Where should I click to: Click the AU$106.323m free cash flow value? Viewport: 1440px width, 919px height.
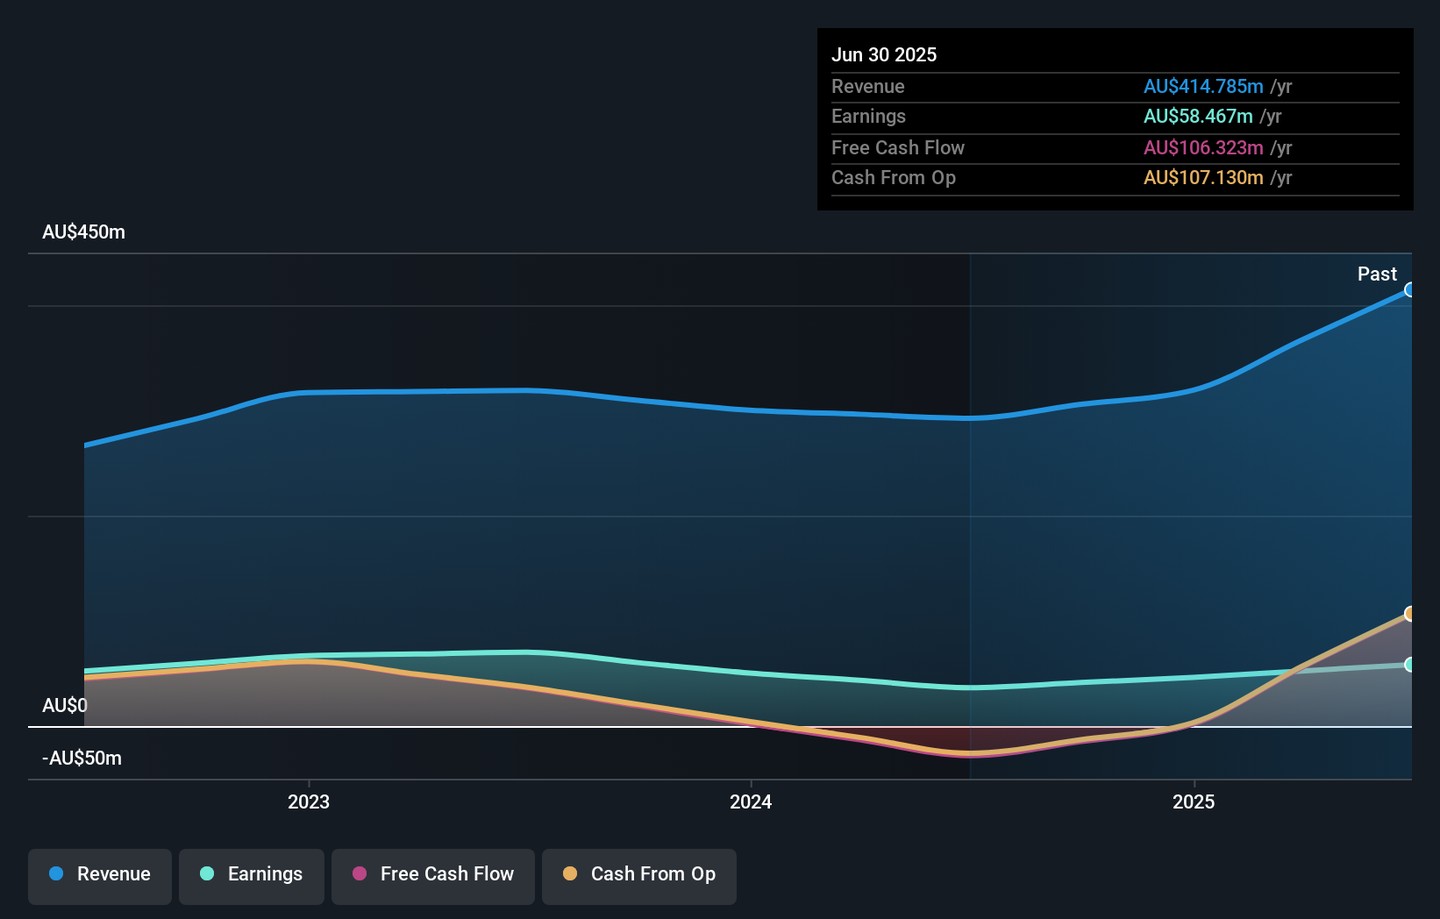pyautogui.click(x=1203, y=148)
